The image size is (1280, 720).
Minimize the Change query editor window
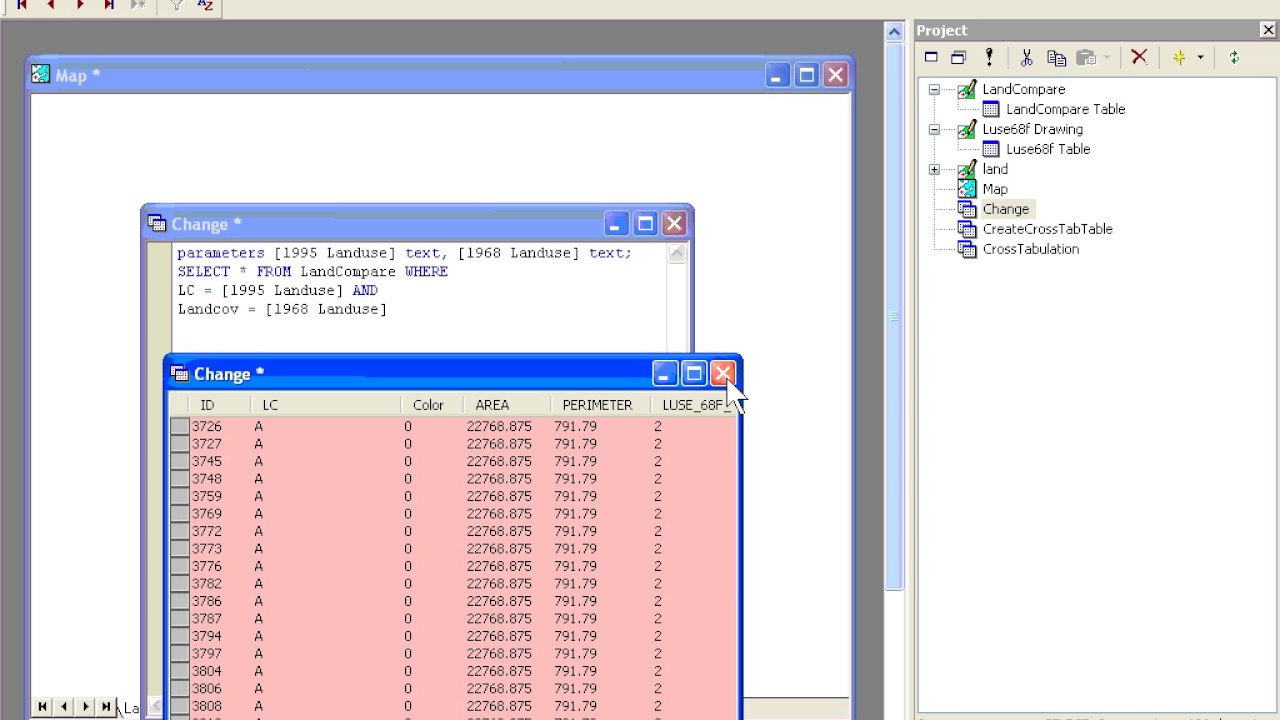616,224
